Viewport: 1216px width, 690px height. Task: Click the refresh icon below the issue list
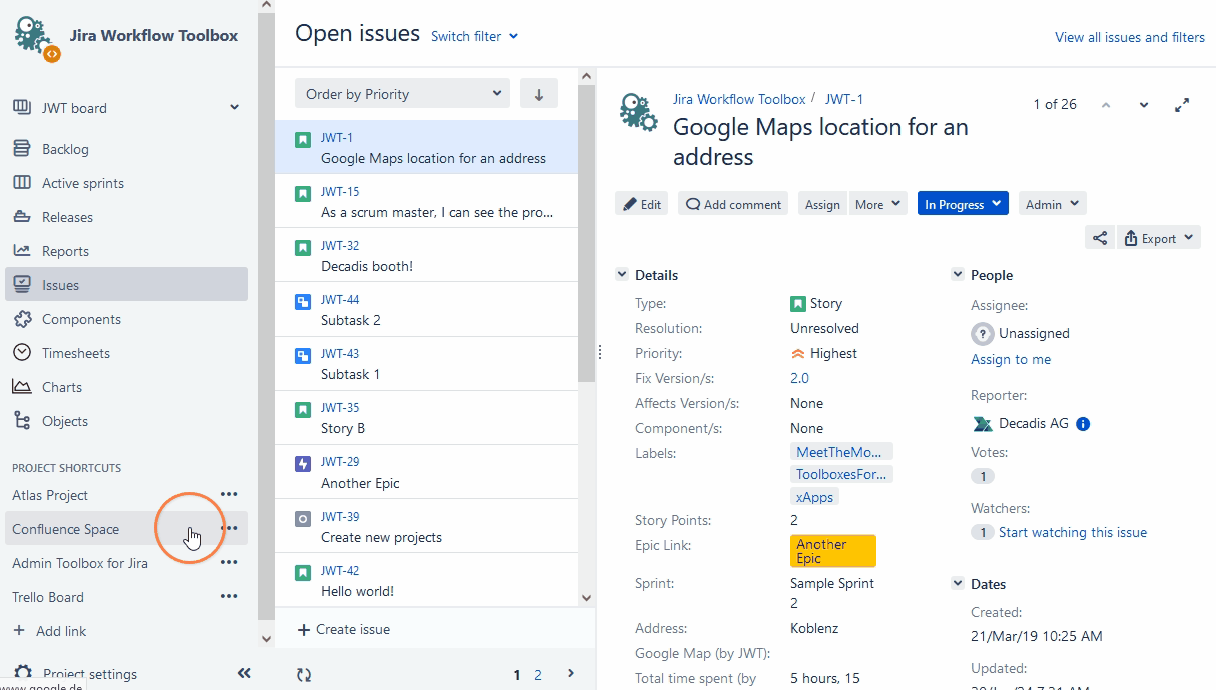pyautogui.click(x=304, y=675)
